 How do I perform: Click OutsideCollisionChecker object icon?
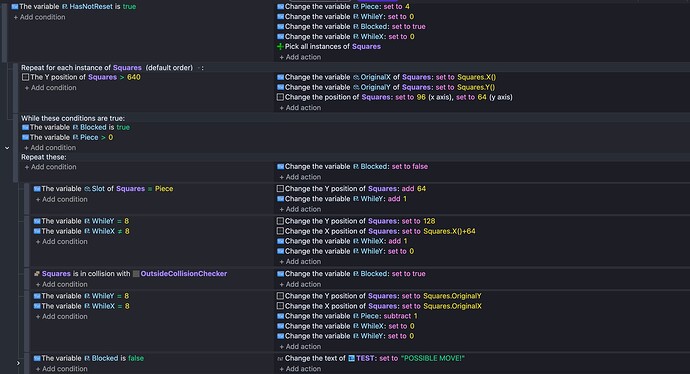(x=136, y=274)
